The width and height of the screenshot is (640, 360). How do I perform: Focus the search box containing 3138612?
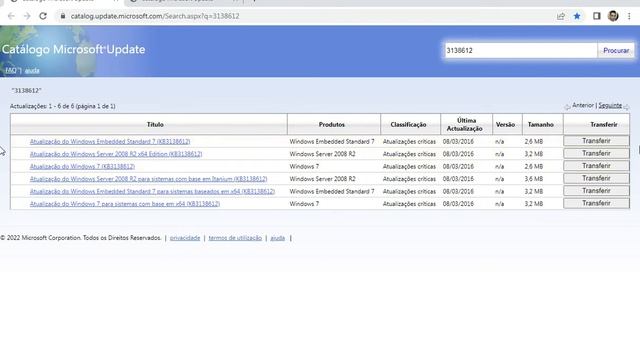click(x=520, y=51)
